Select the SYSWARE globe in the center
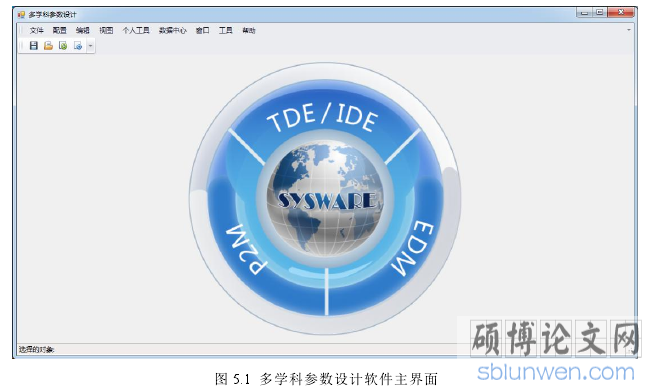659x391 pixels. coord(325,199)
